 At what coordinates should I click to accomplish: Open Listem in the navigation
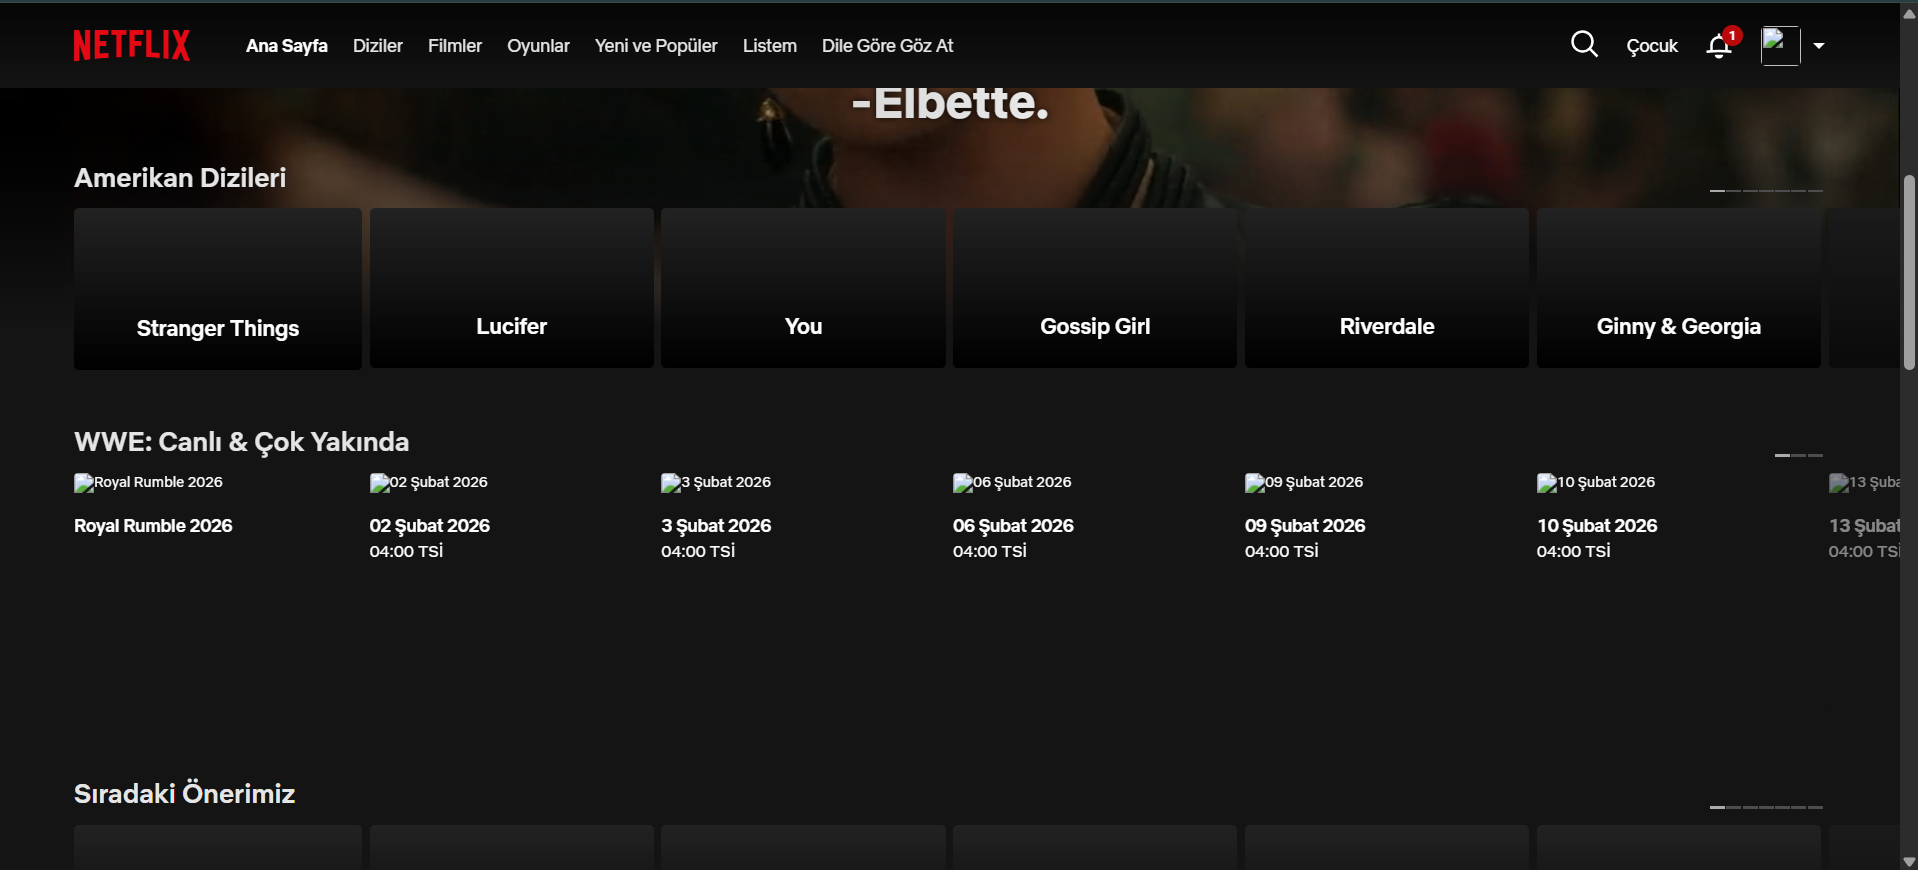pos(770,46)
